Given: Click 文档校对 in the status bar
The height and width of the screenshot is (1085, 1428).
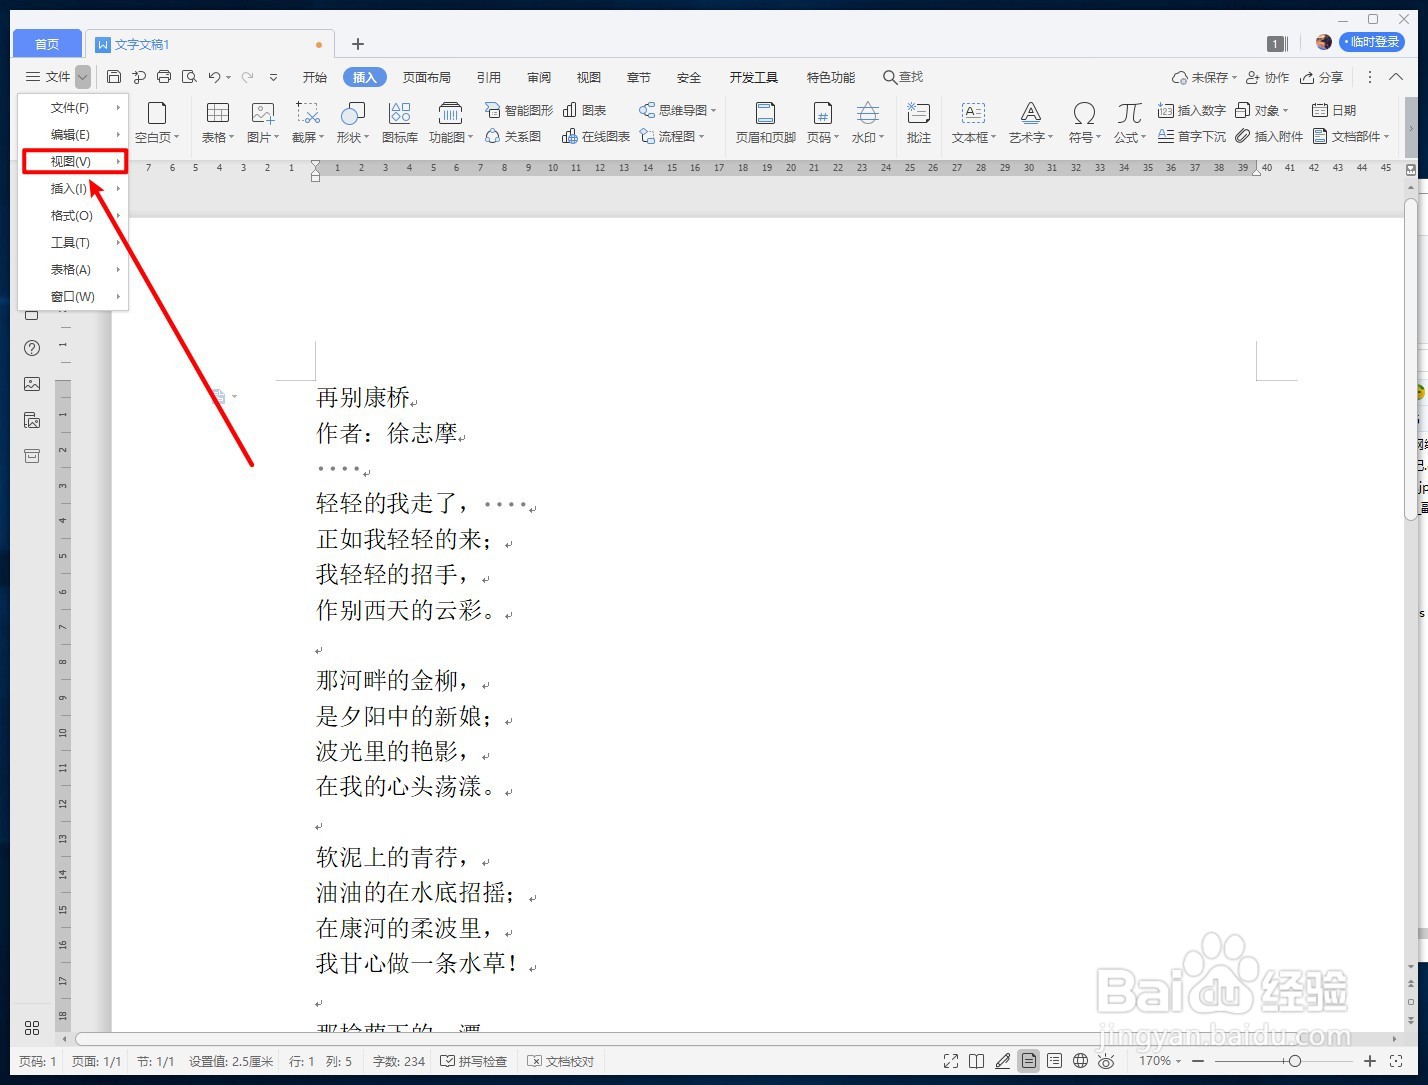Looking at the screenshot, I should click(561, 1061).
